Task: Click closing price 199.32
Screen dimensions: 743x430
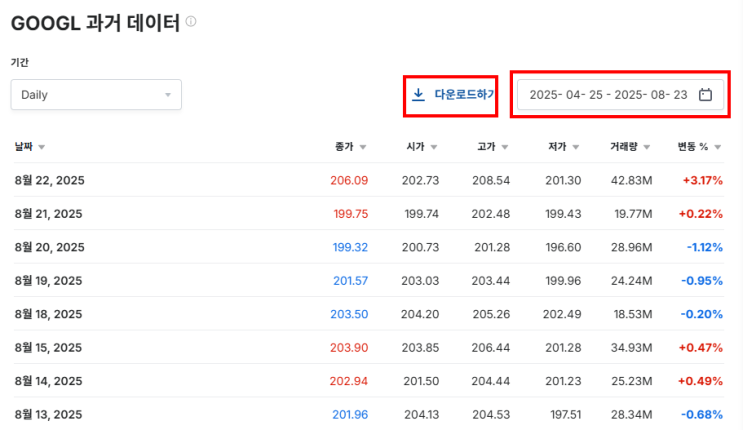Action: [x=350, y=247]
